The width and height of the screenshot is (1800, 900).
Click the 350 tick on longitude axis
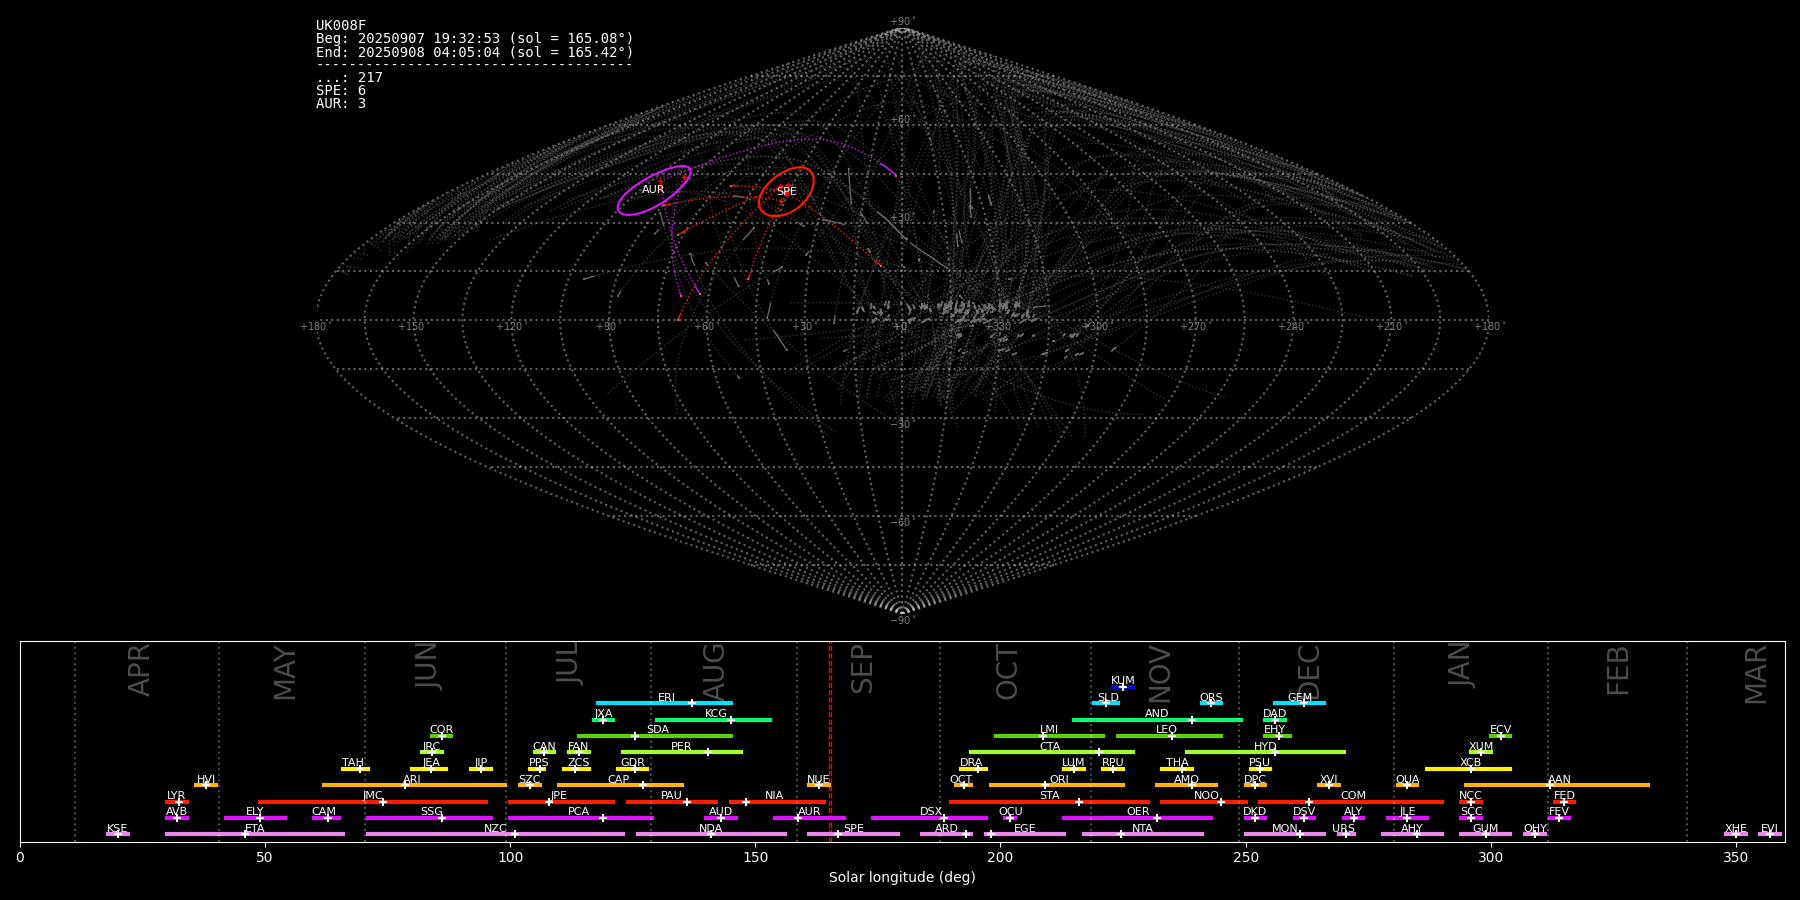(1736, 857)
